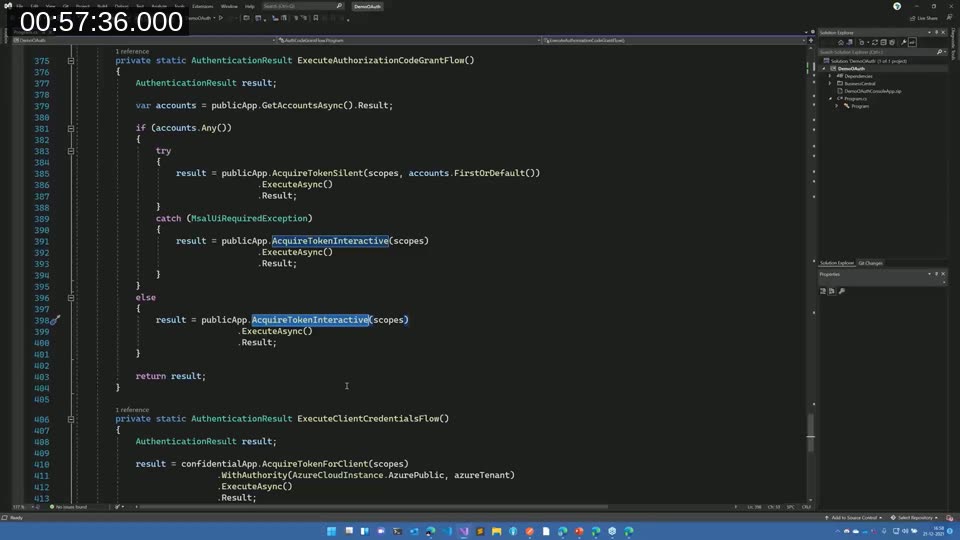Click the bookmark icon in toolbar
Screen dimensions: 960x540
316,18
